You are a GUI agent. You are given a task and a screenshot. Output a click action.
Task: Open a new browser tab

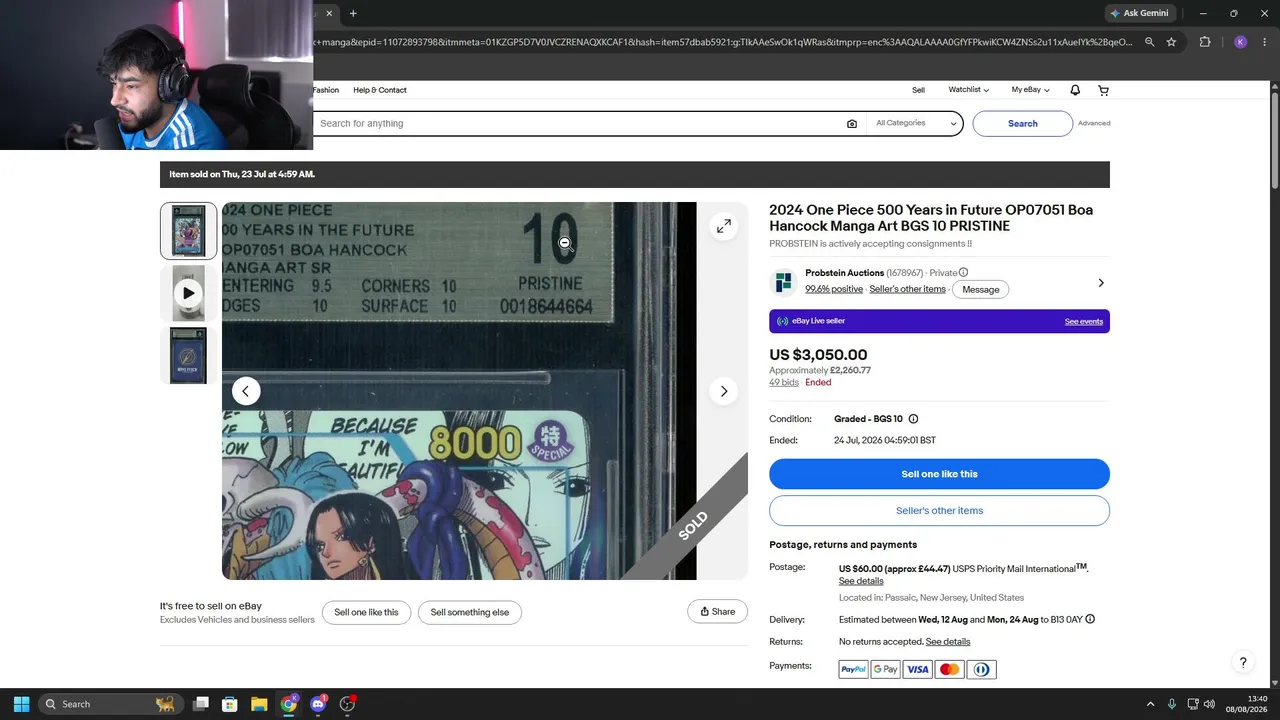353,13
